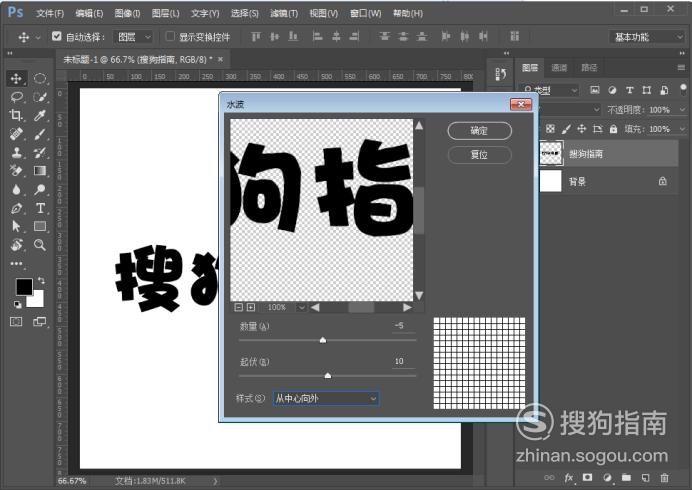Select the History Brush tool
The width and height of the screenshot is (692, 490).
point(40,152)
